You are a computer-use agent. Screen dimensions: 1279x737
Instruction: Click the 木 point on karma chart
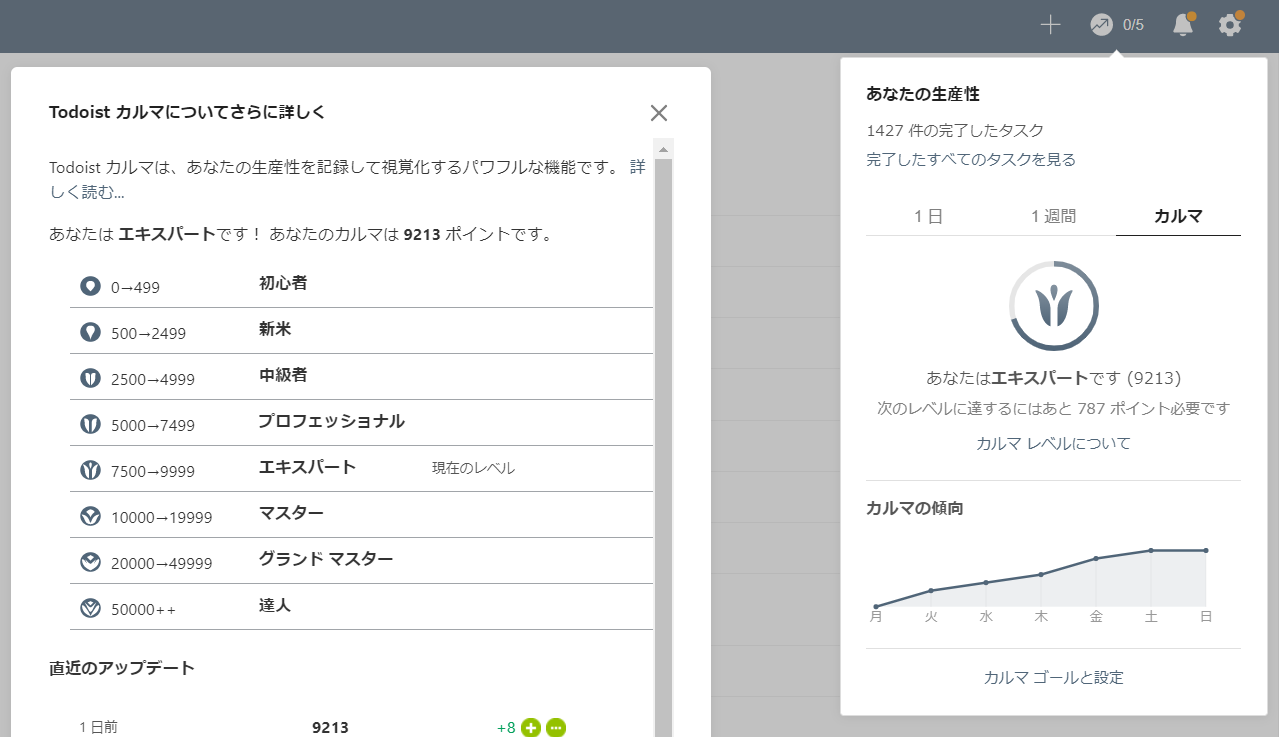[x=1041, y=574]
